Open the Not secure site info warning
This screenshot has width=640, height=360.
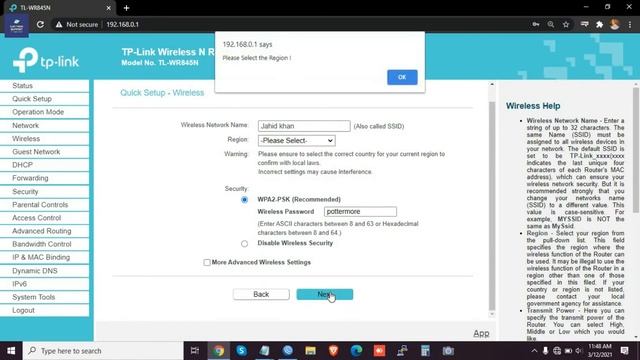click(x=77, y=24)
